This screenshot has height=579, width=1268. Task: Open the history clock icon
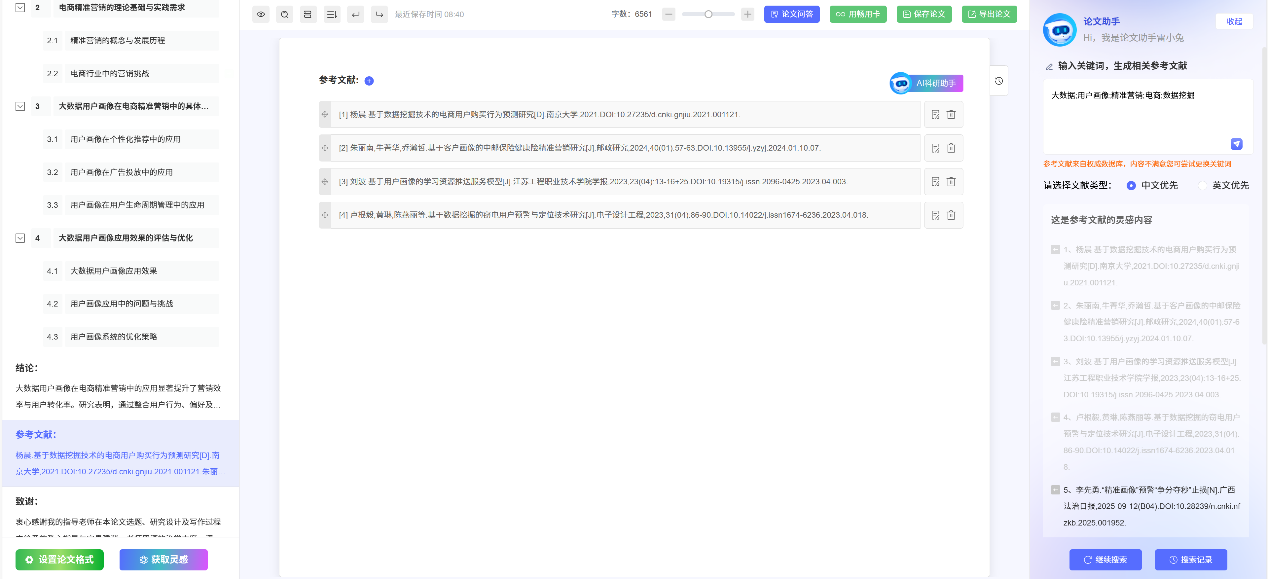(x=999, y=82)
